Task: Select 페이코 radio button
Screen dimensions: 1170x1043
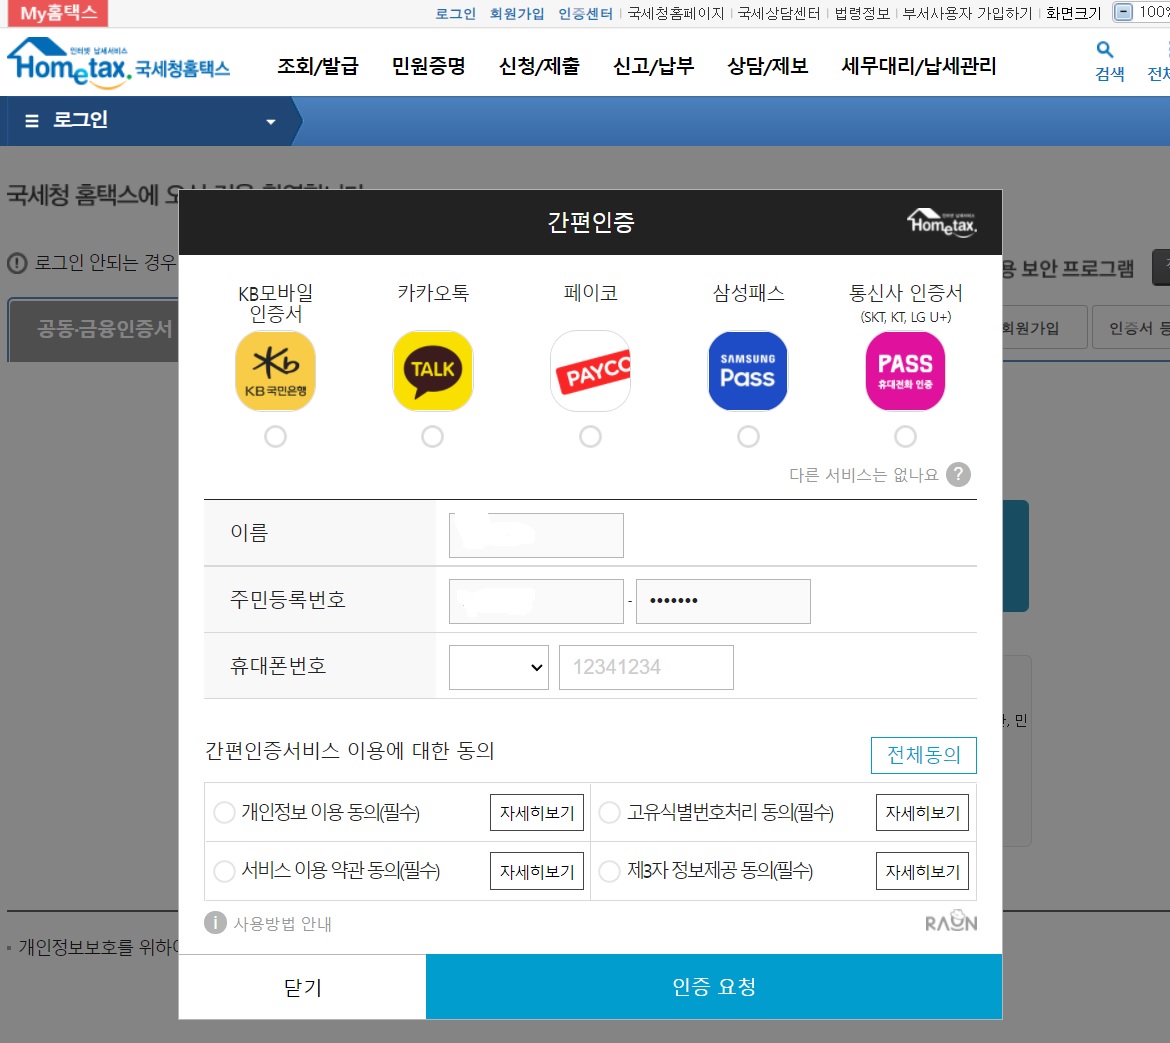Action: coord(590,436)
